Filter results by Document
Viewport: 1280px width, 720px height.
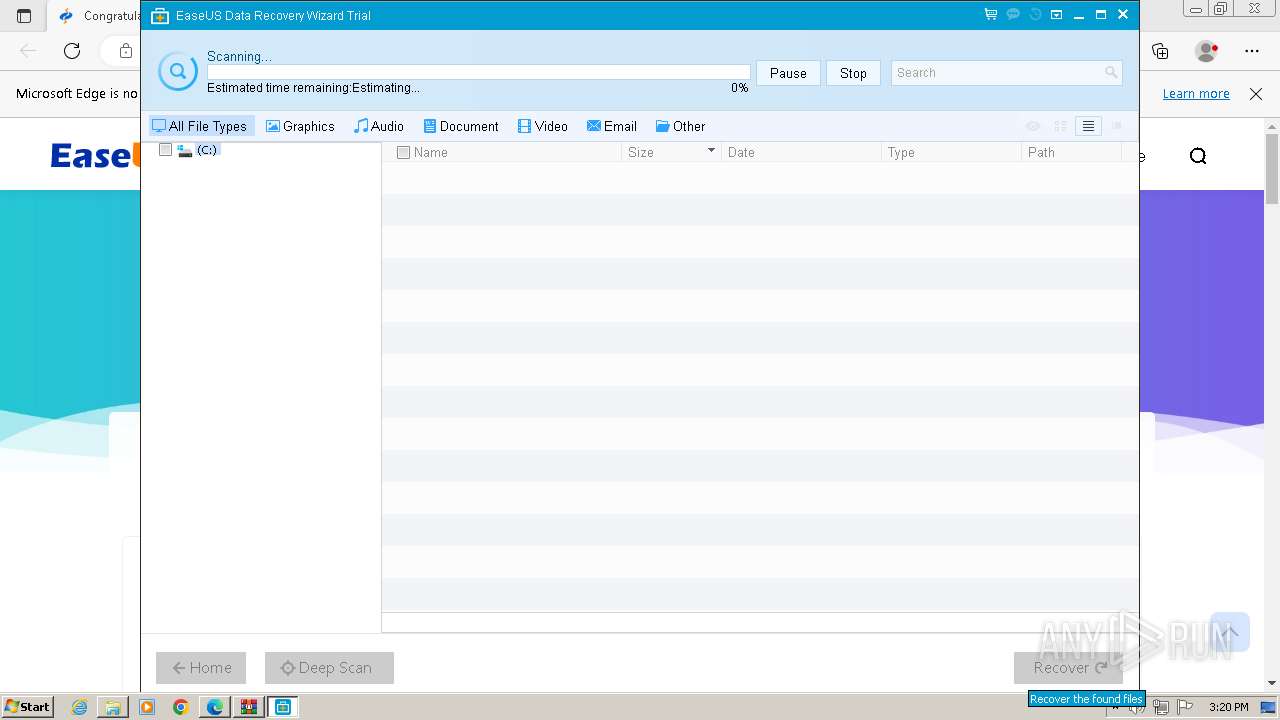461,126
